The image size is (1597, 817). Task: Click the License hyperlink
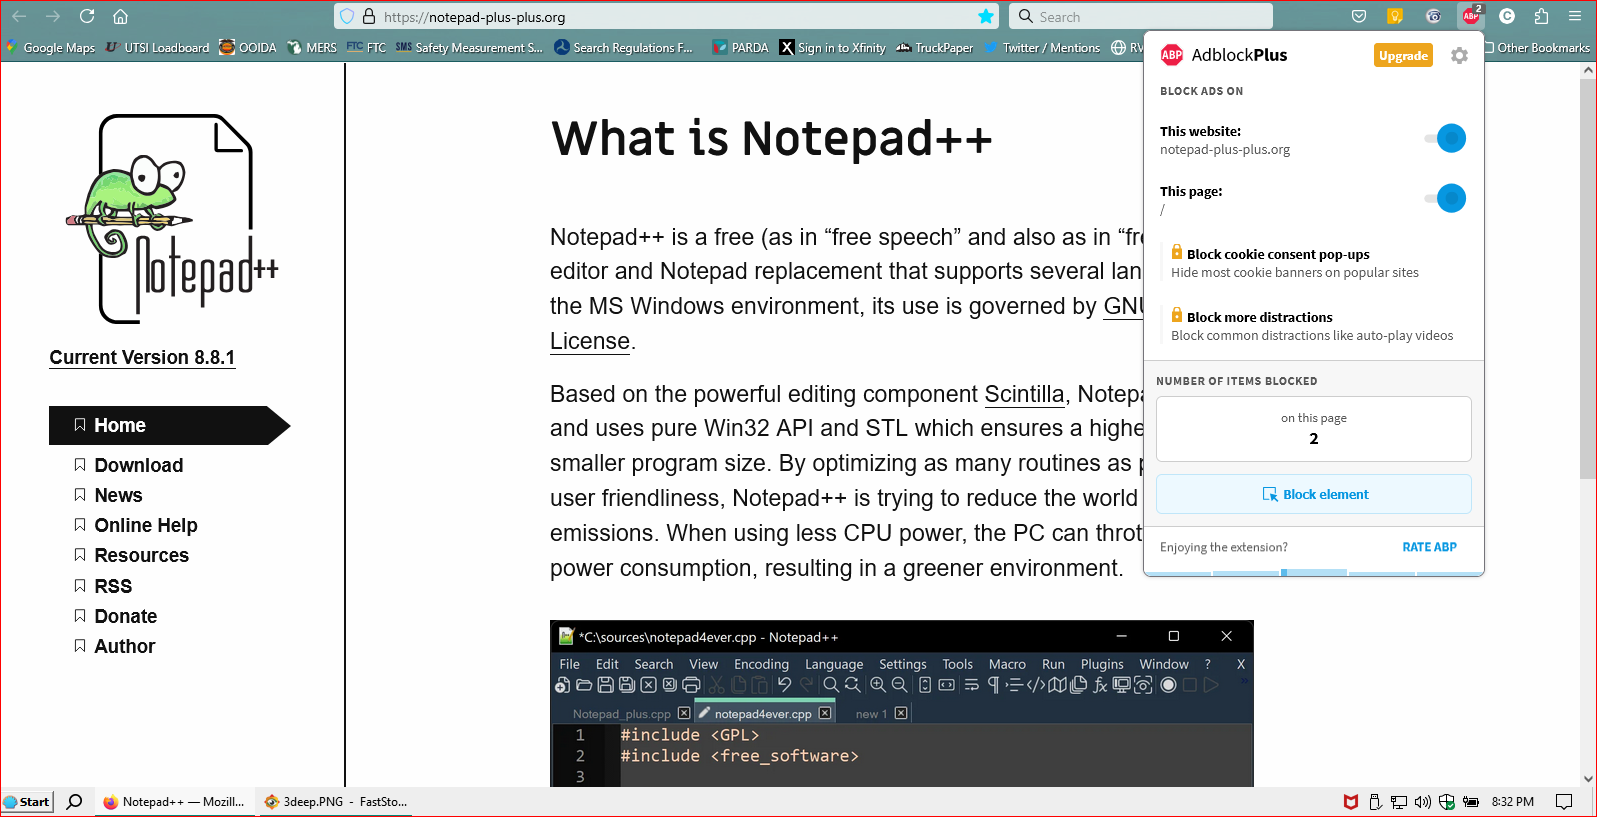click(590, 341)
